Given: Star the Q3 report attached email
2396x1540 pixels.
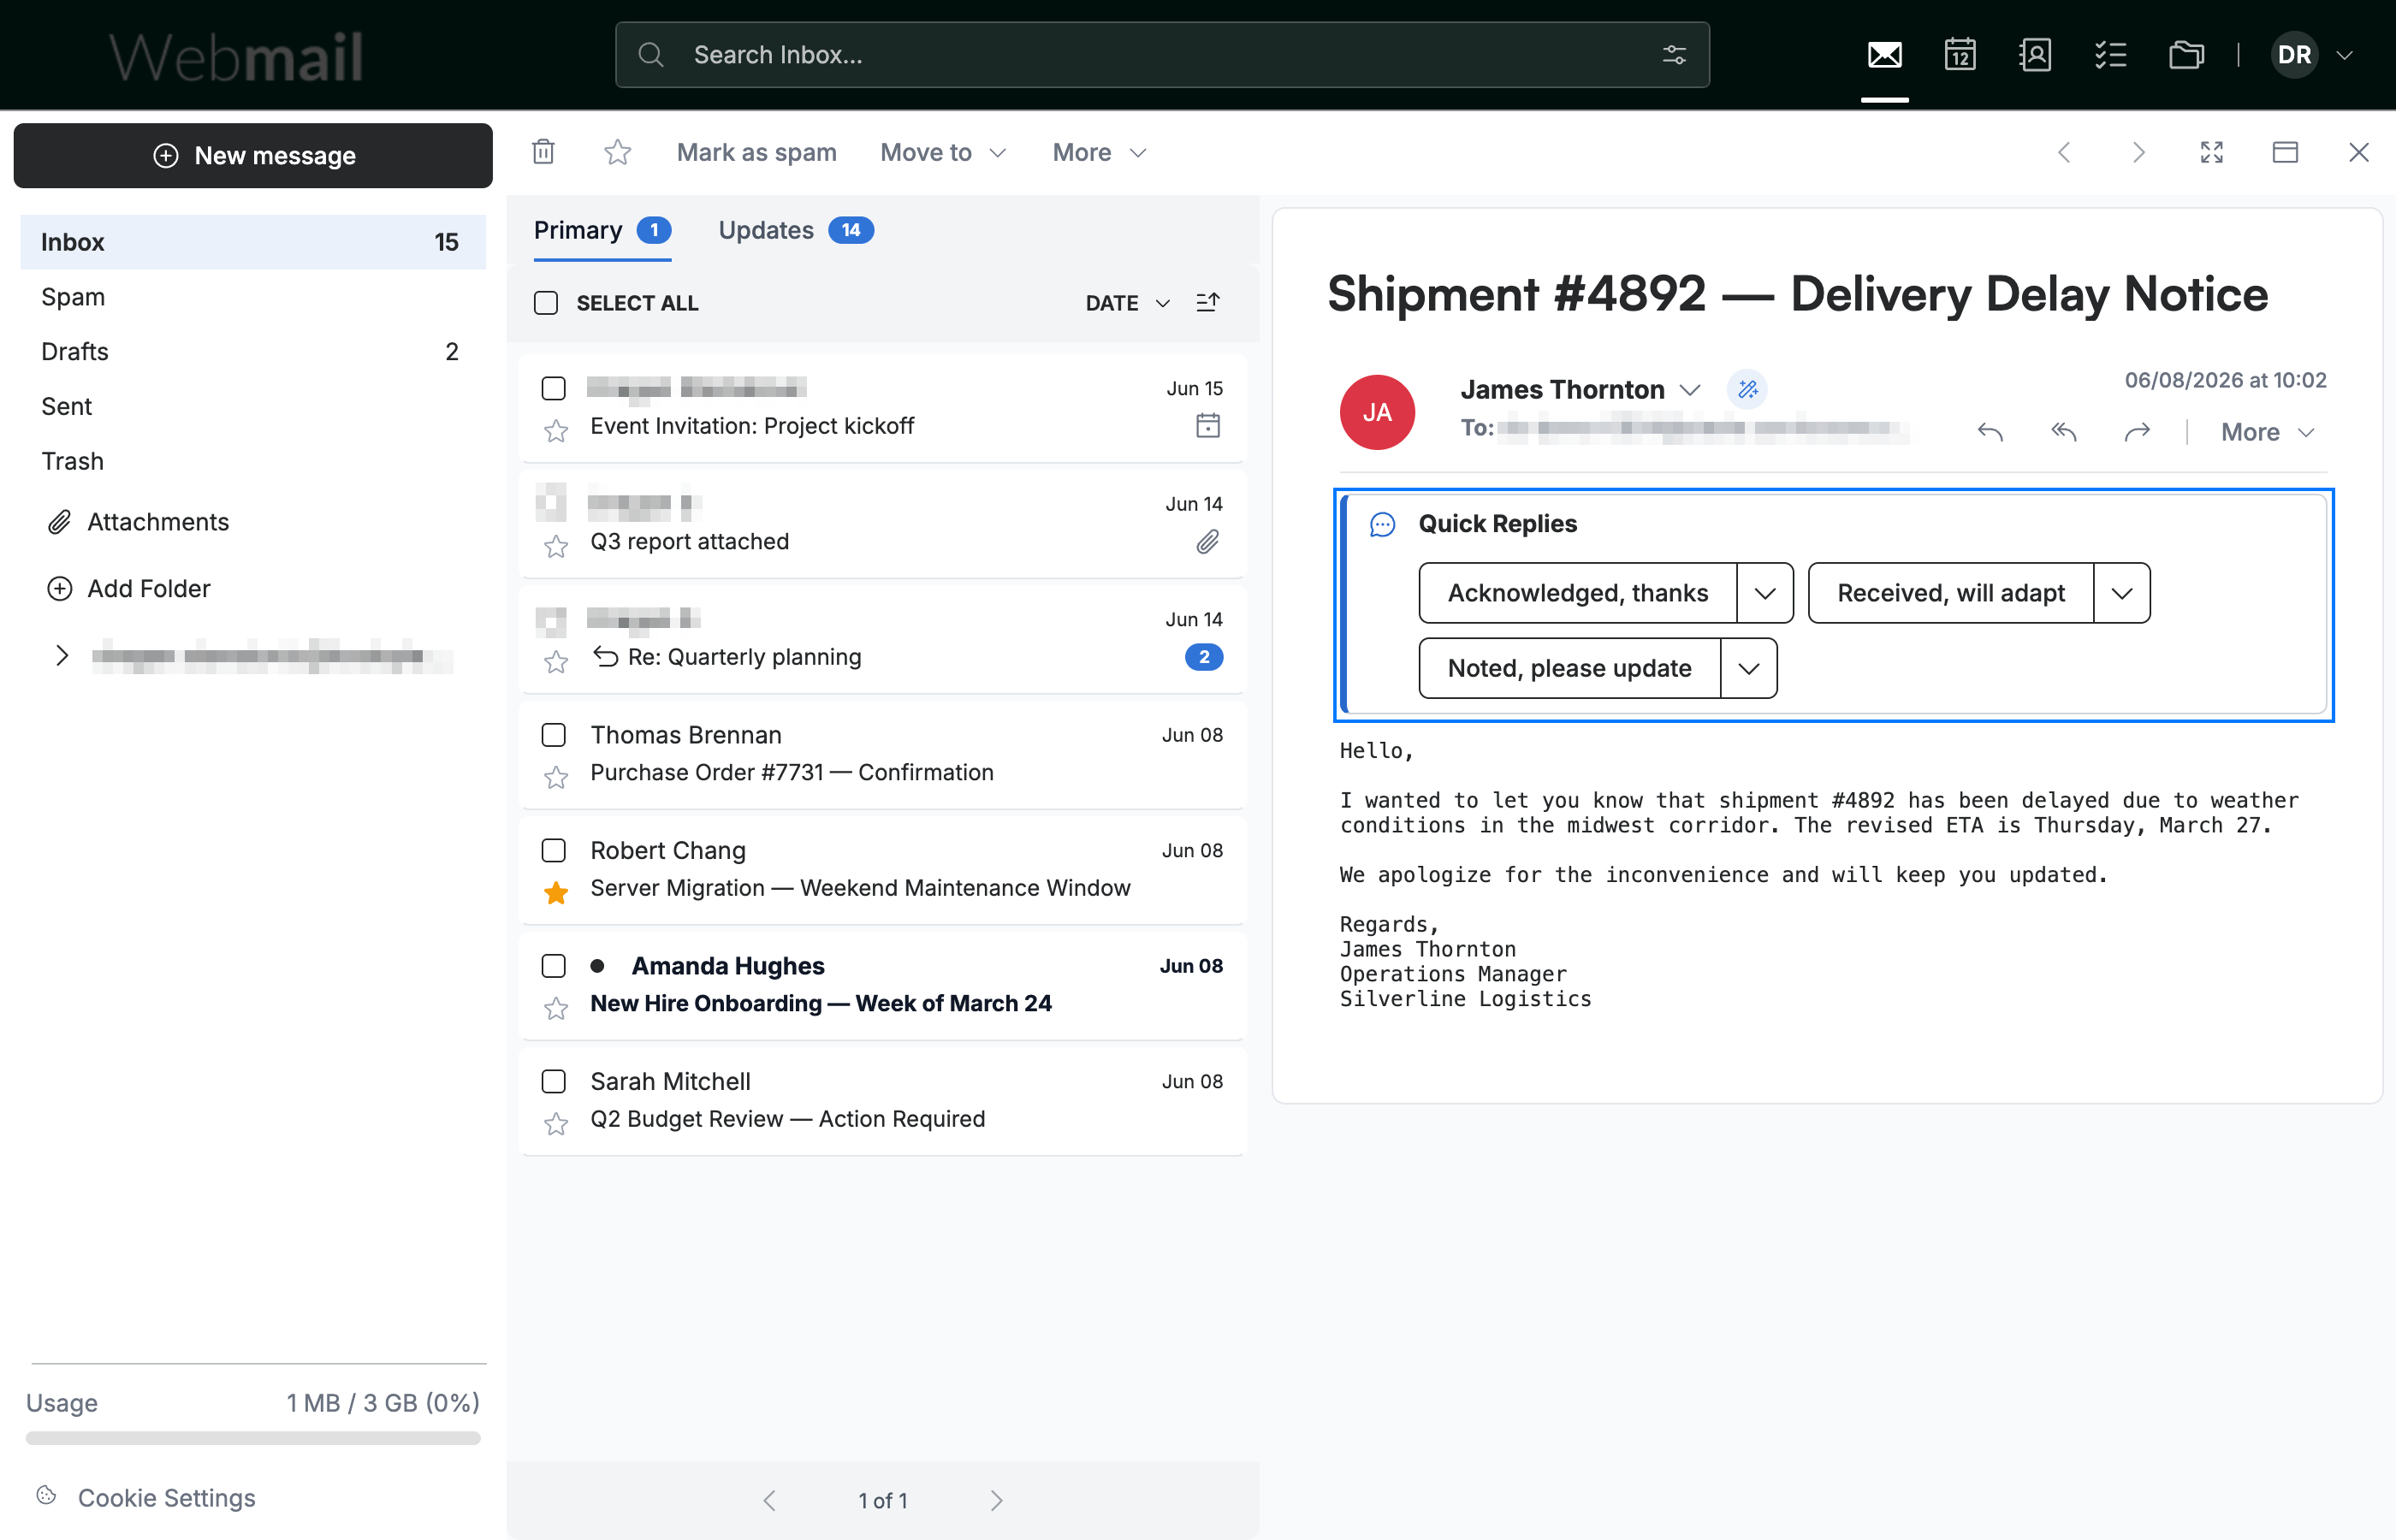Looking at the screenshot, I should 556,546.
